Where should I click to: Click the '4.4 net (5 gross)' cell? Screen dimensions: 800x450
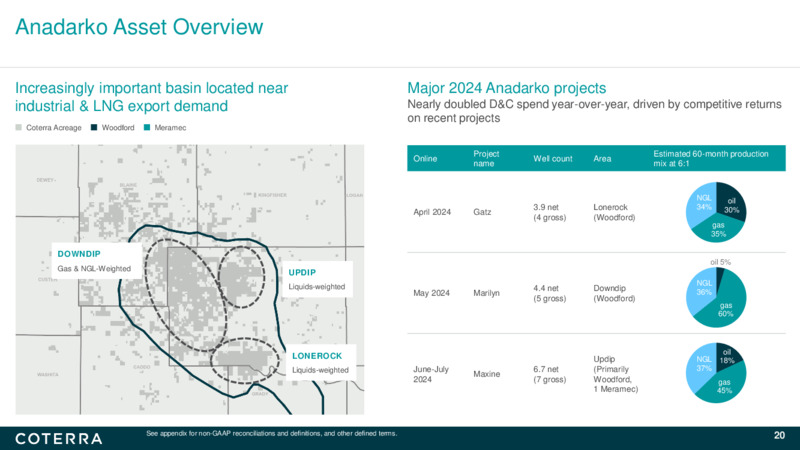pos(549,293)
